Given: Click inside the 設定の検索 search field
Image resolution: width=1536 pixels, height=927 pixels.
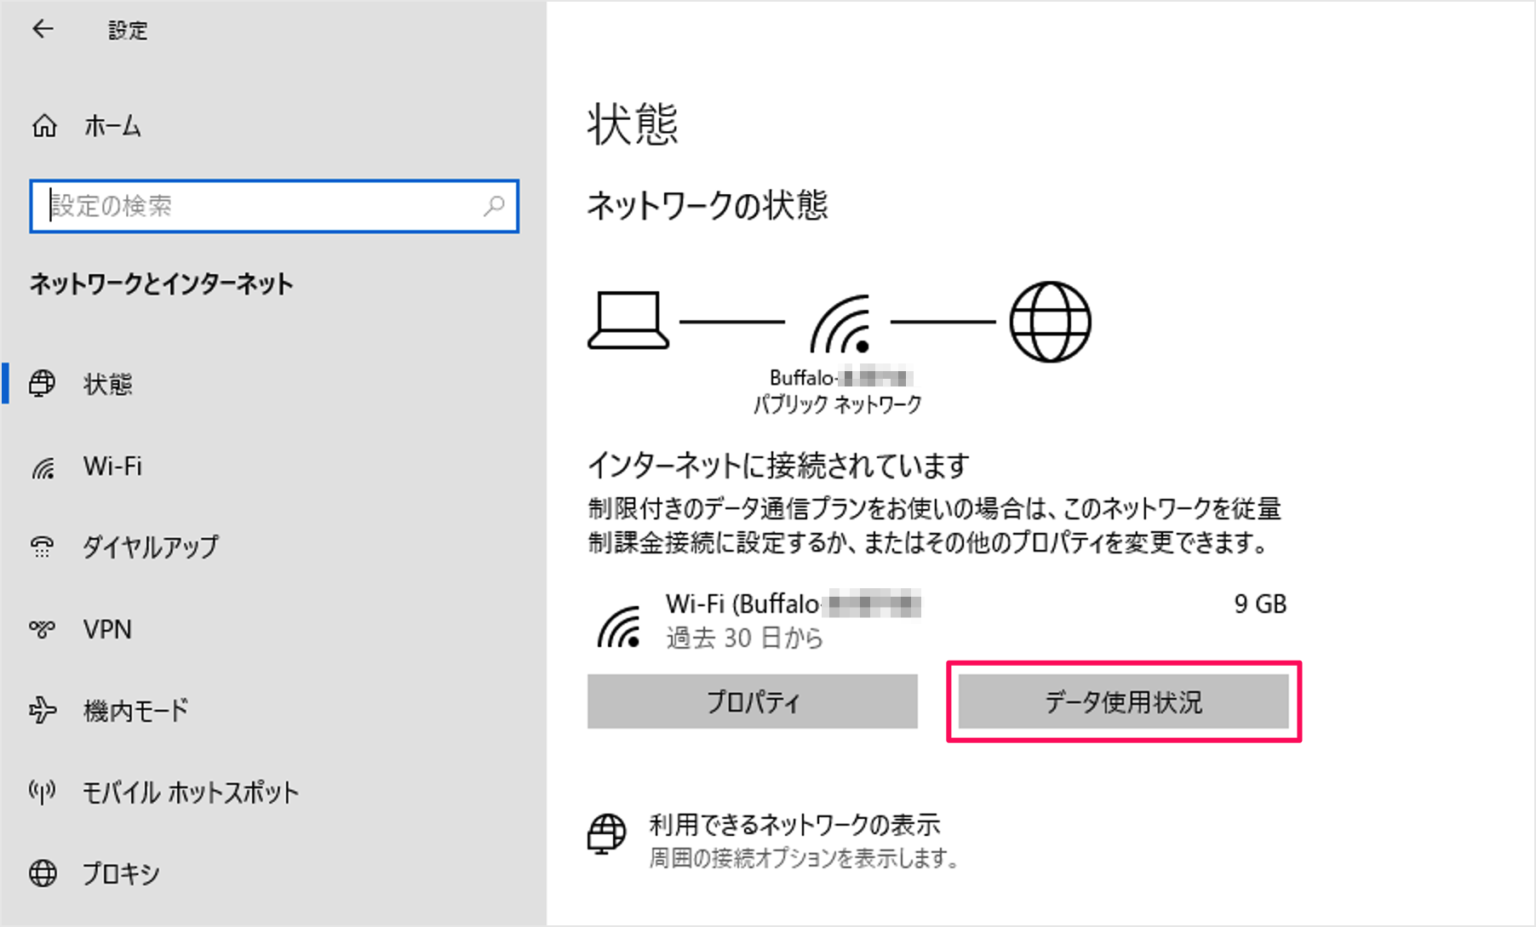Looking at the screenshot, I should [x=250, y=207].
